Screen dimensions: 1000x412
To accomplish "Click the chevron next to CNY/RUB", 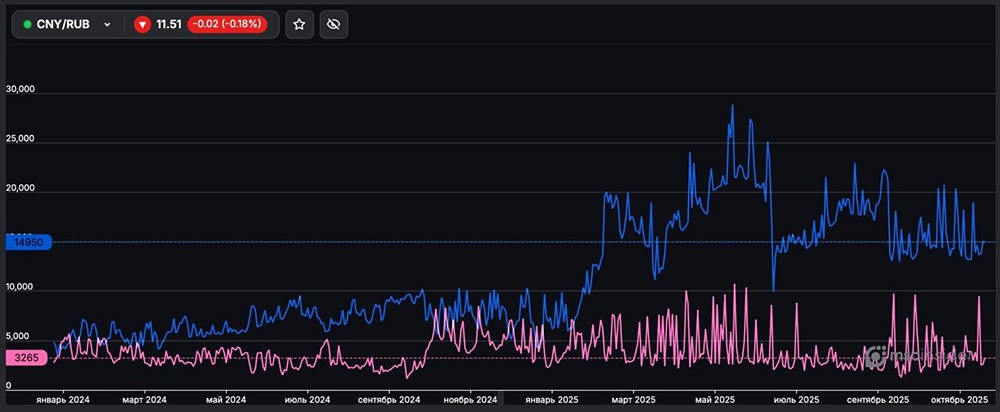I will click(107, 25).
